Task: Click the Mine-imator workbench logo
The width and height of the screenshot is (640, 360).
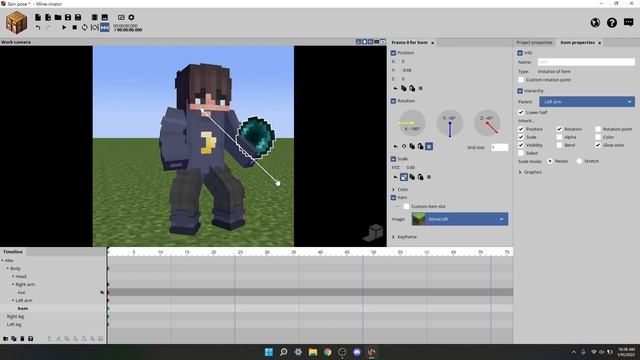Action: [16, 22]
